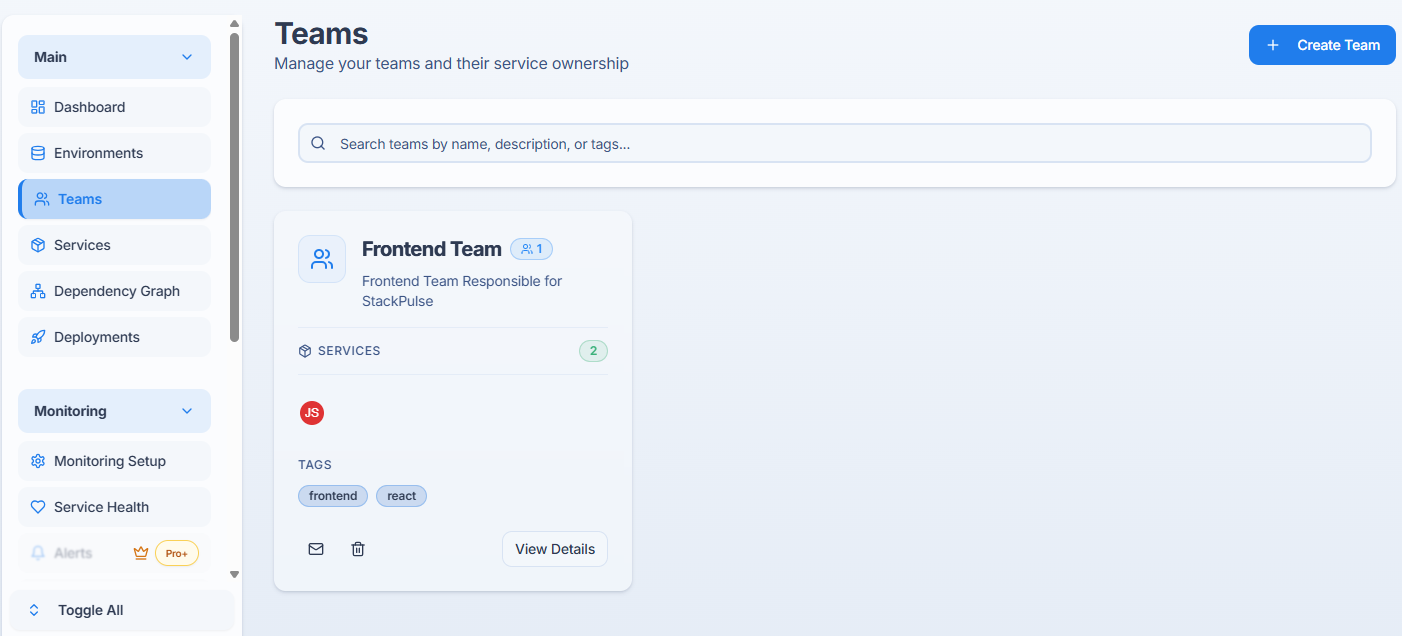The height and width of the screenshot is (636, 1402).
Task: Click the trash delete icon on team card
Action: 358,549
